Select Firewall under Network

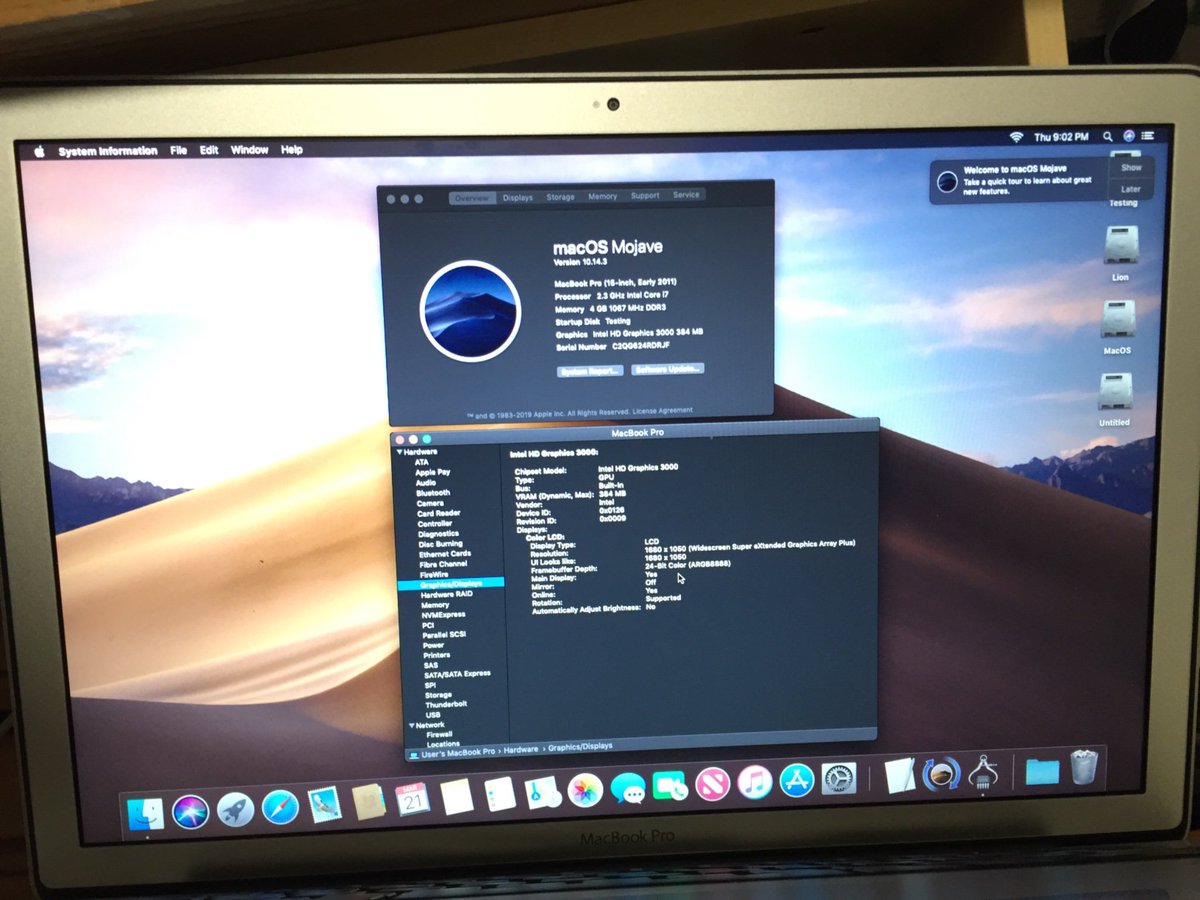[439, 735]
